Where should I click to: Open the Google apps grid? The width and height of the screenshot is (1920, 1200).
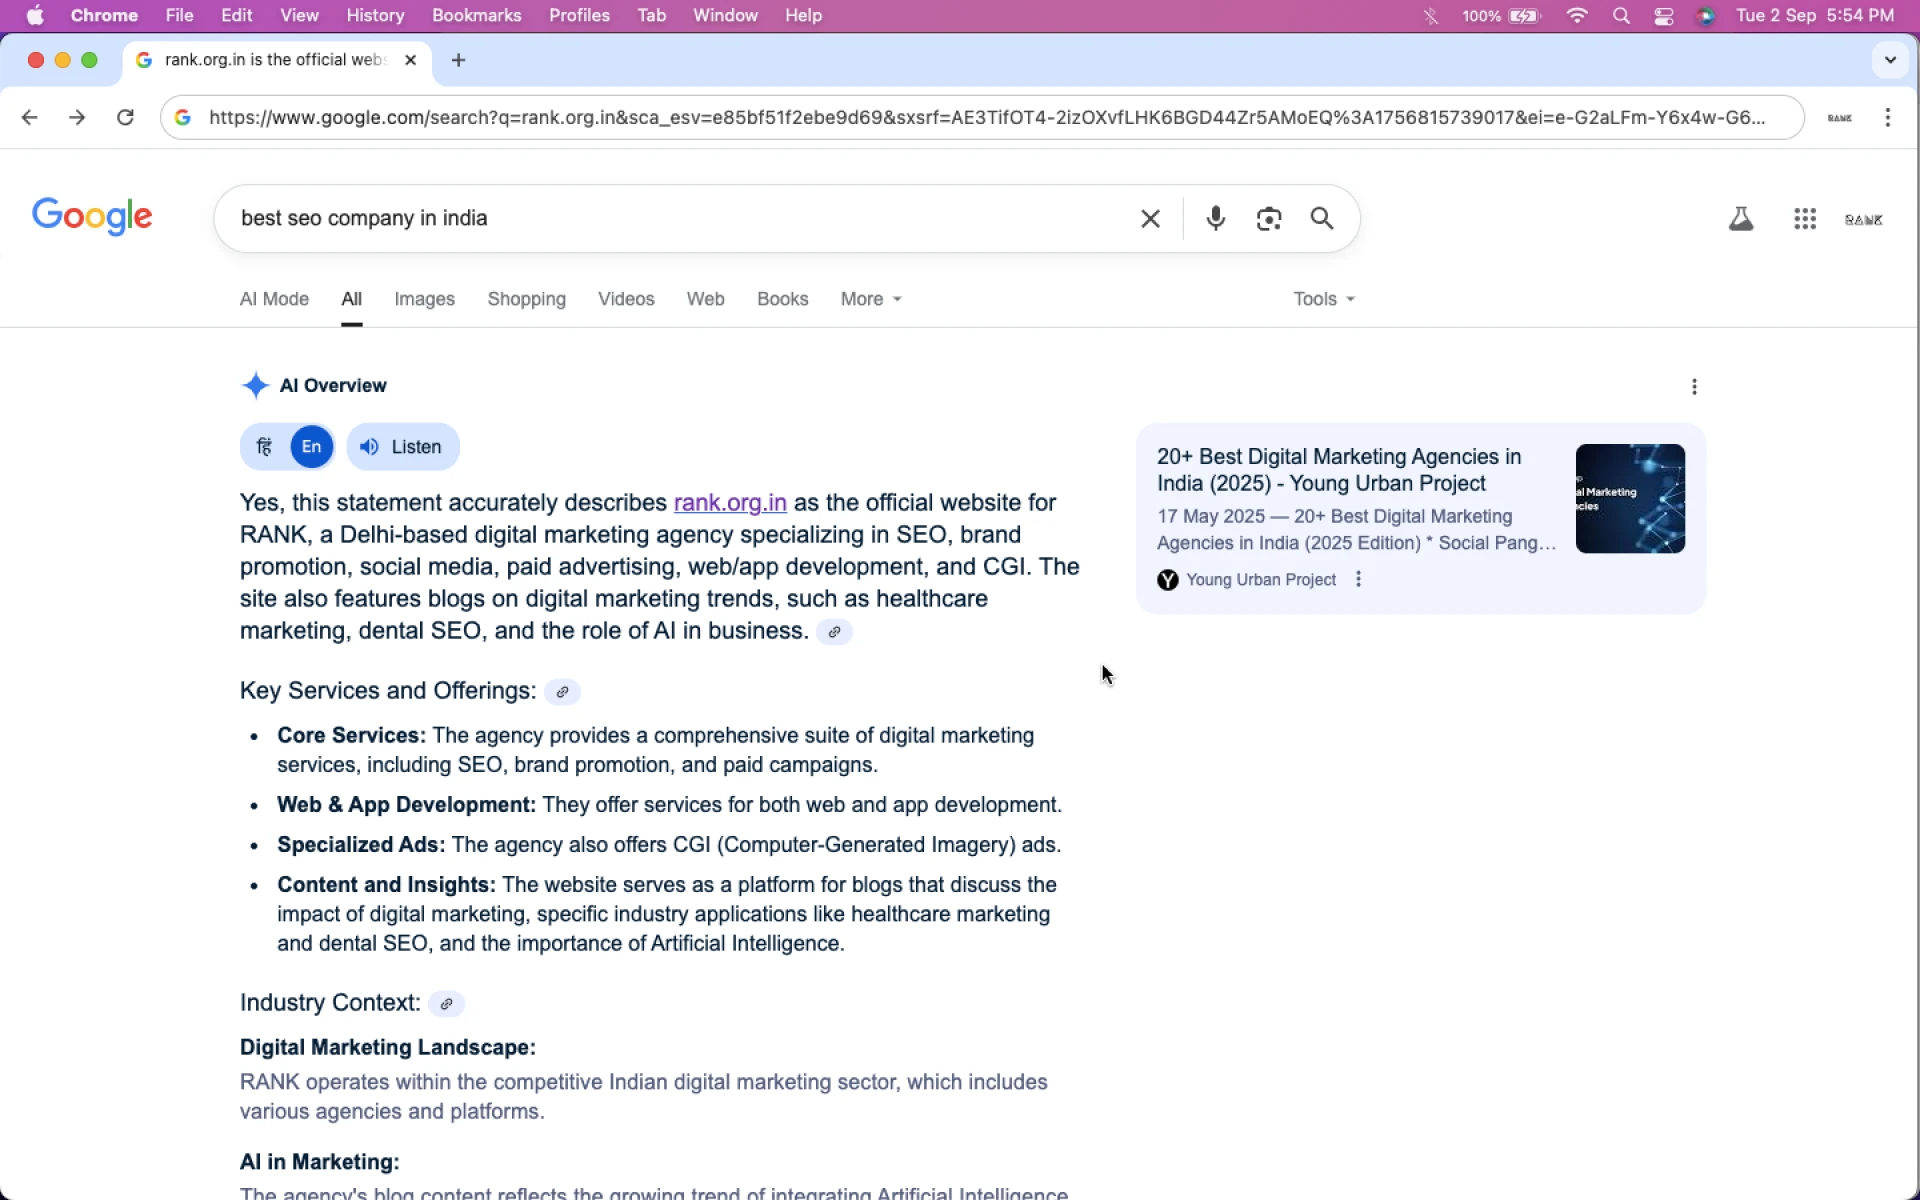(1804, 219)
